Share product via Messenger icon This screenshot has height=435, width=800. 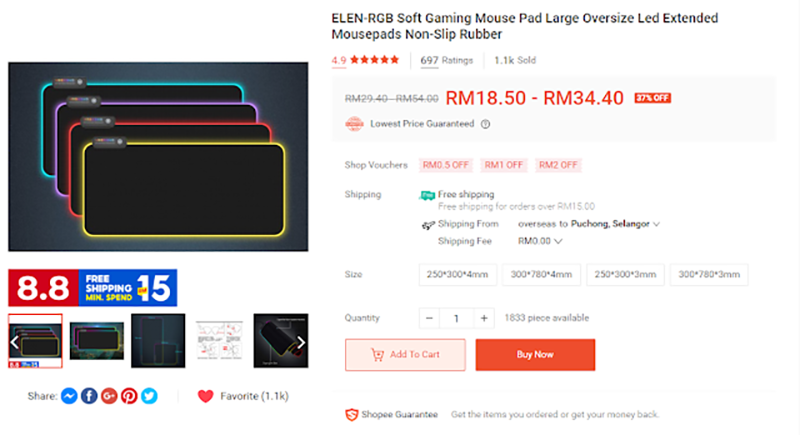(69, 396)
